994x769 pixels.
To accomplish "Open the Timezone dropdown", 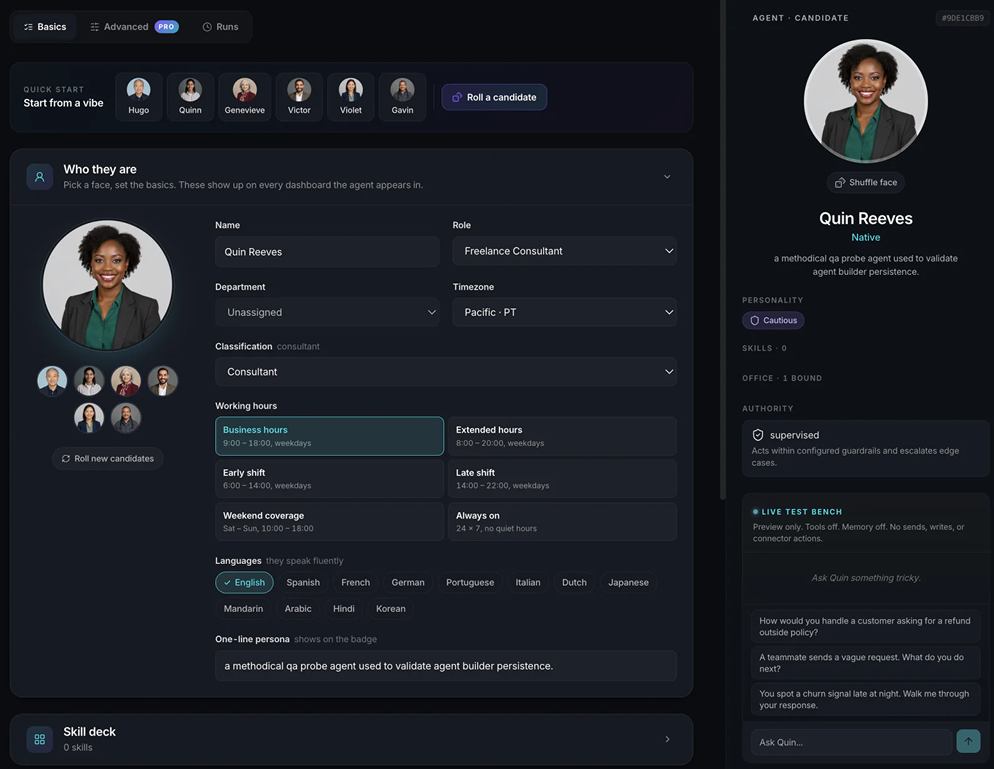I will 564,312.
